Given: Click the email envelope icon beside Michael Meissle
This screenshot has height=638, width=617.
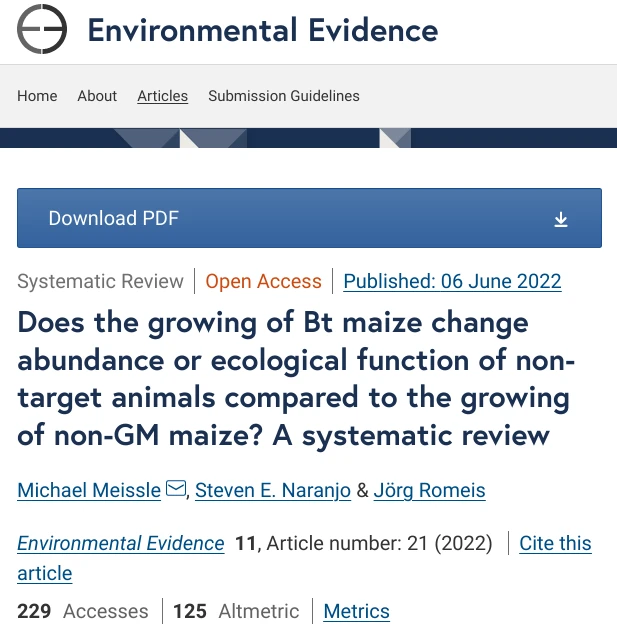Looking at the screenshot, I should tap(176, 489).
